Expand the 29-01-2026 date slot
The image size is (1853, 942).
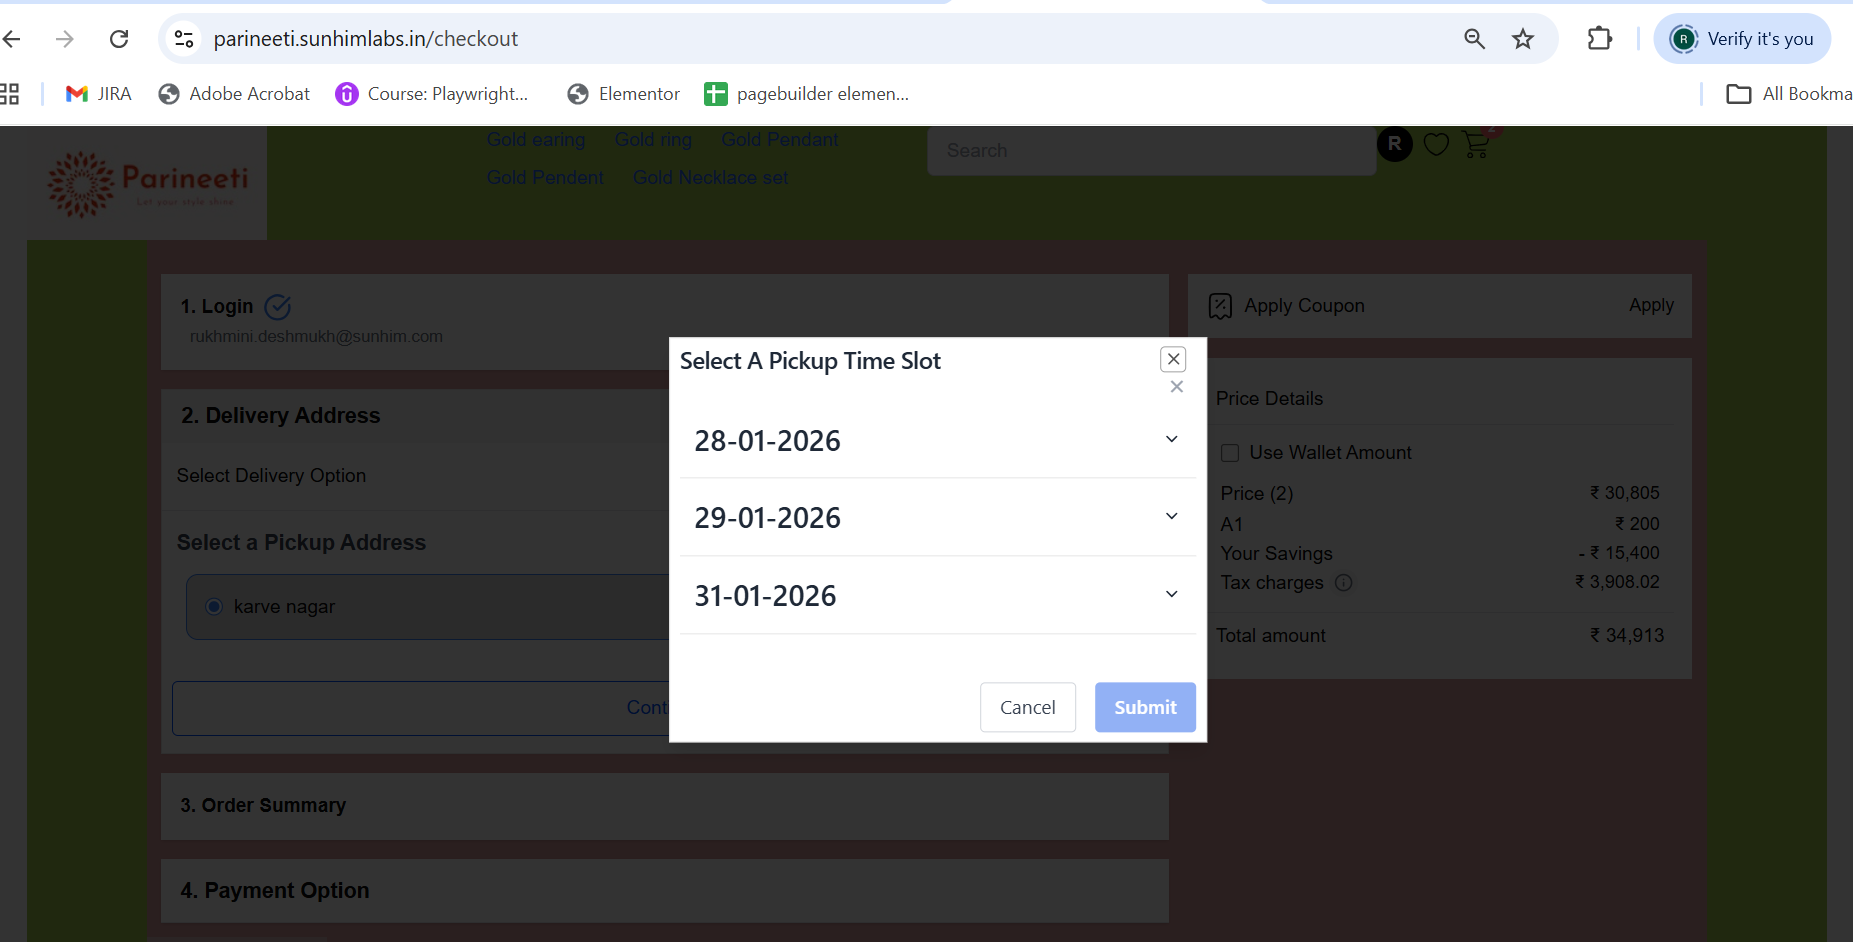(938, 517)
